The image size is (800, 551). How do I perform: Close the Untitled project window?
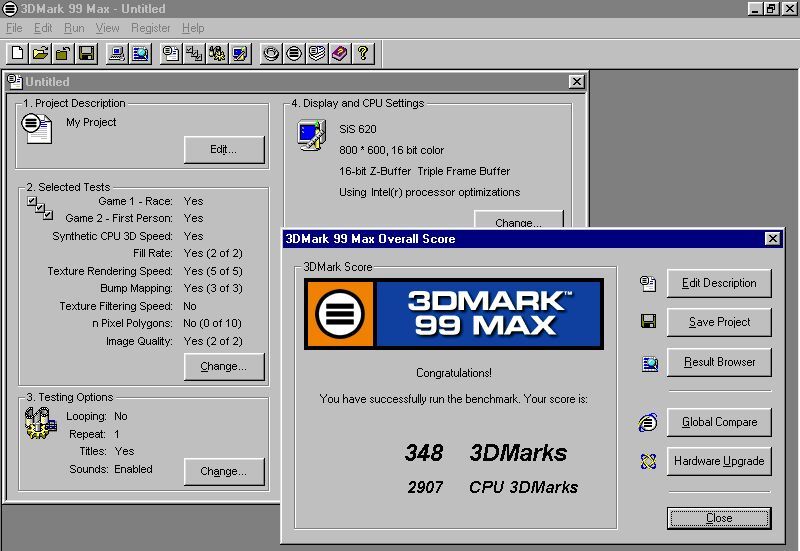tap(576, 82)
